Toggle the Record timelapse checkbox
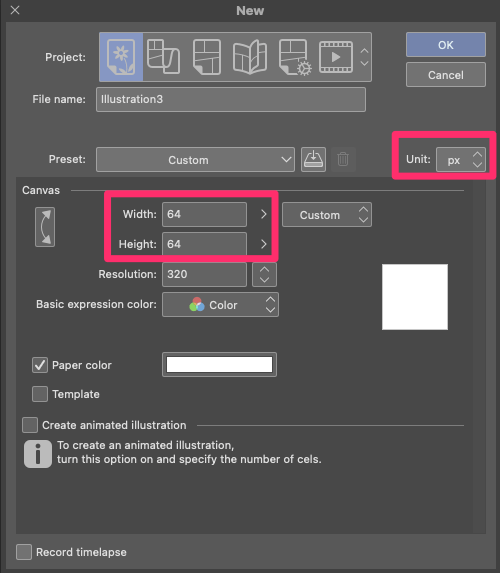The image size is (500, 573). point(24,552)
